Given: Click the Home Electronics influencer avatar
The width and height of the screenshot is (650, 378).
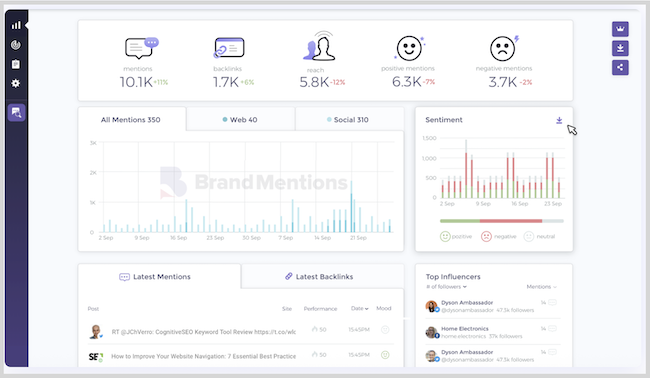Looking at the screenshot, I should click(432, 332).
